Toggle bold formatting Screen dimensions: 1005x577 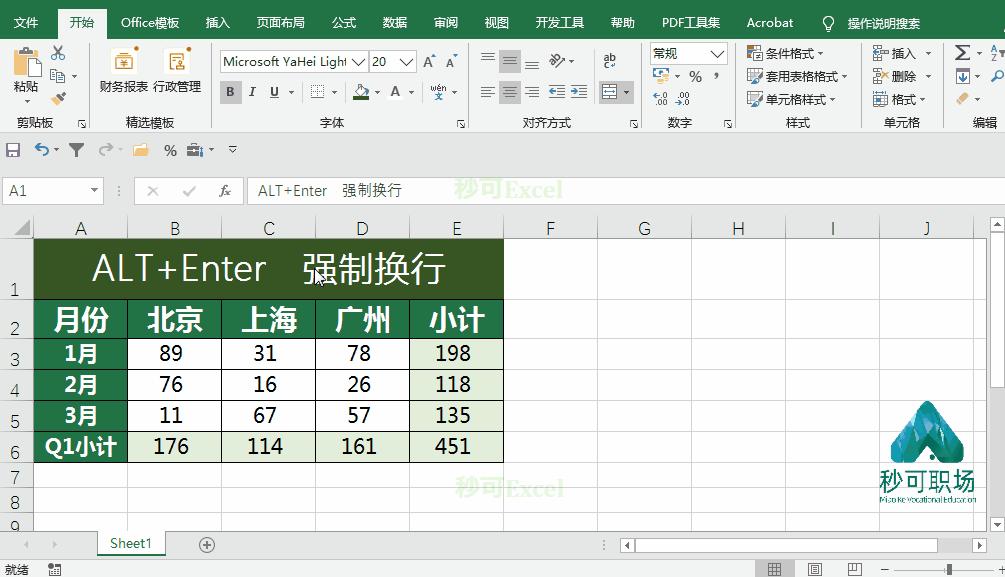tap(230, 91)
